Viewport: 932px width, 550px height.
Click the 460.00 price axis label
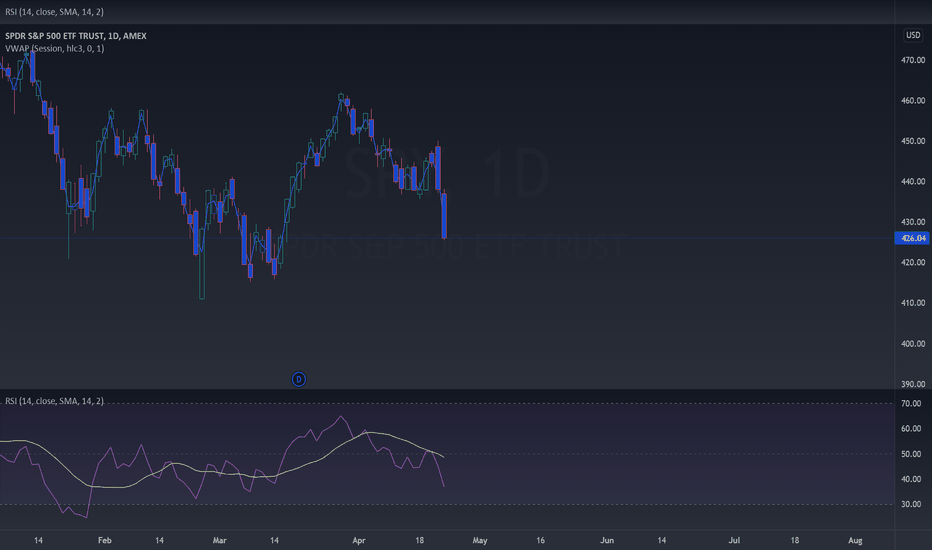[x=913, y=100]
